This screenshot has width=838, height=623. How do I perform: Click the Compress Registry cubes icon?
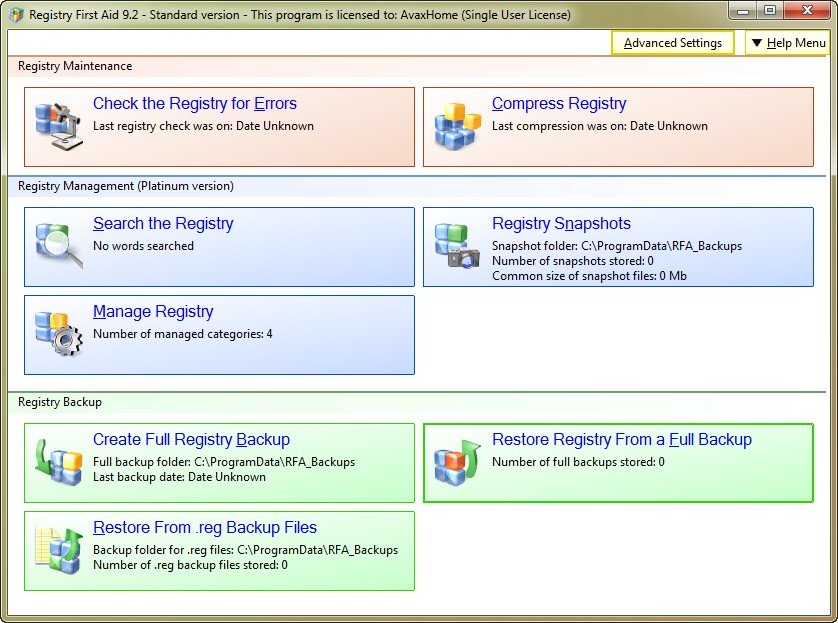click(x=457, y=126)
